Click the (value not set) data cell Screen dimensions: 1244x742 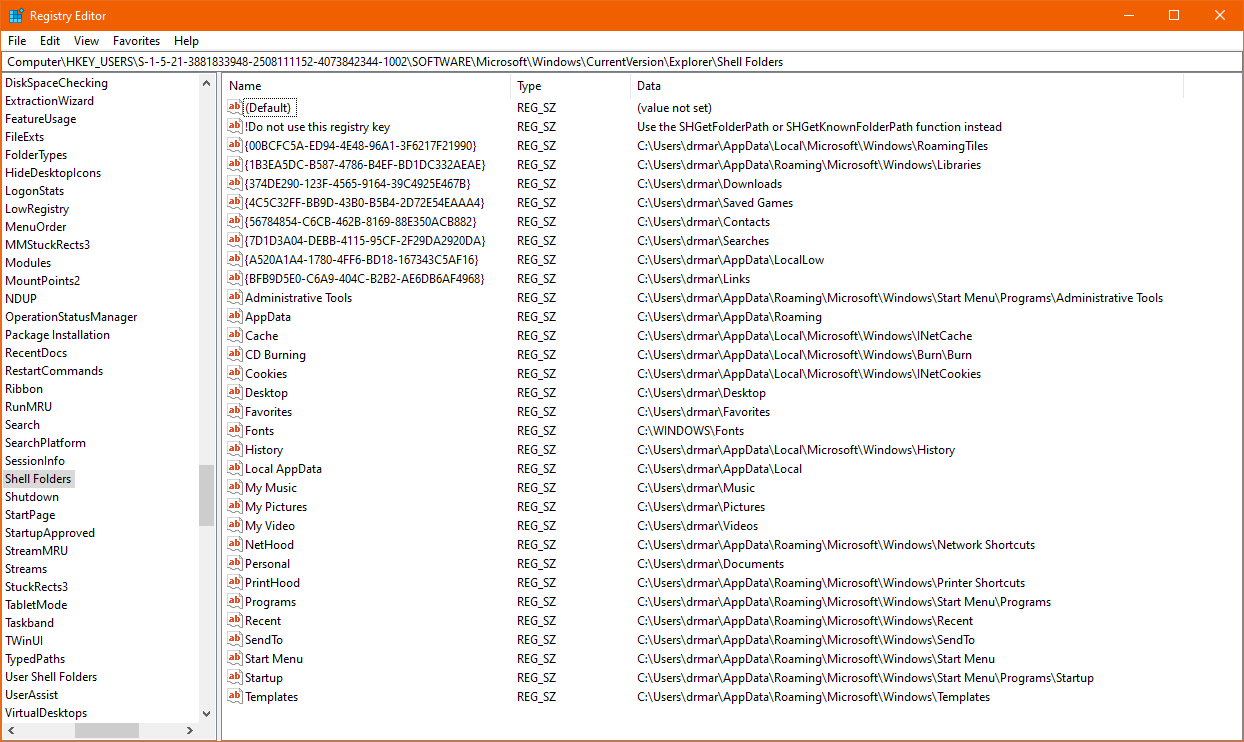[x=674, y=107]
